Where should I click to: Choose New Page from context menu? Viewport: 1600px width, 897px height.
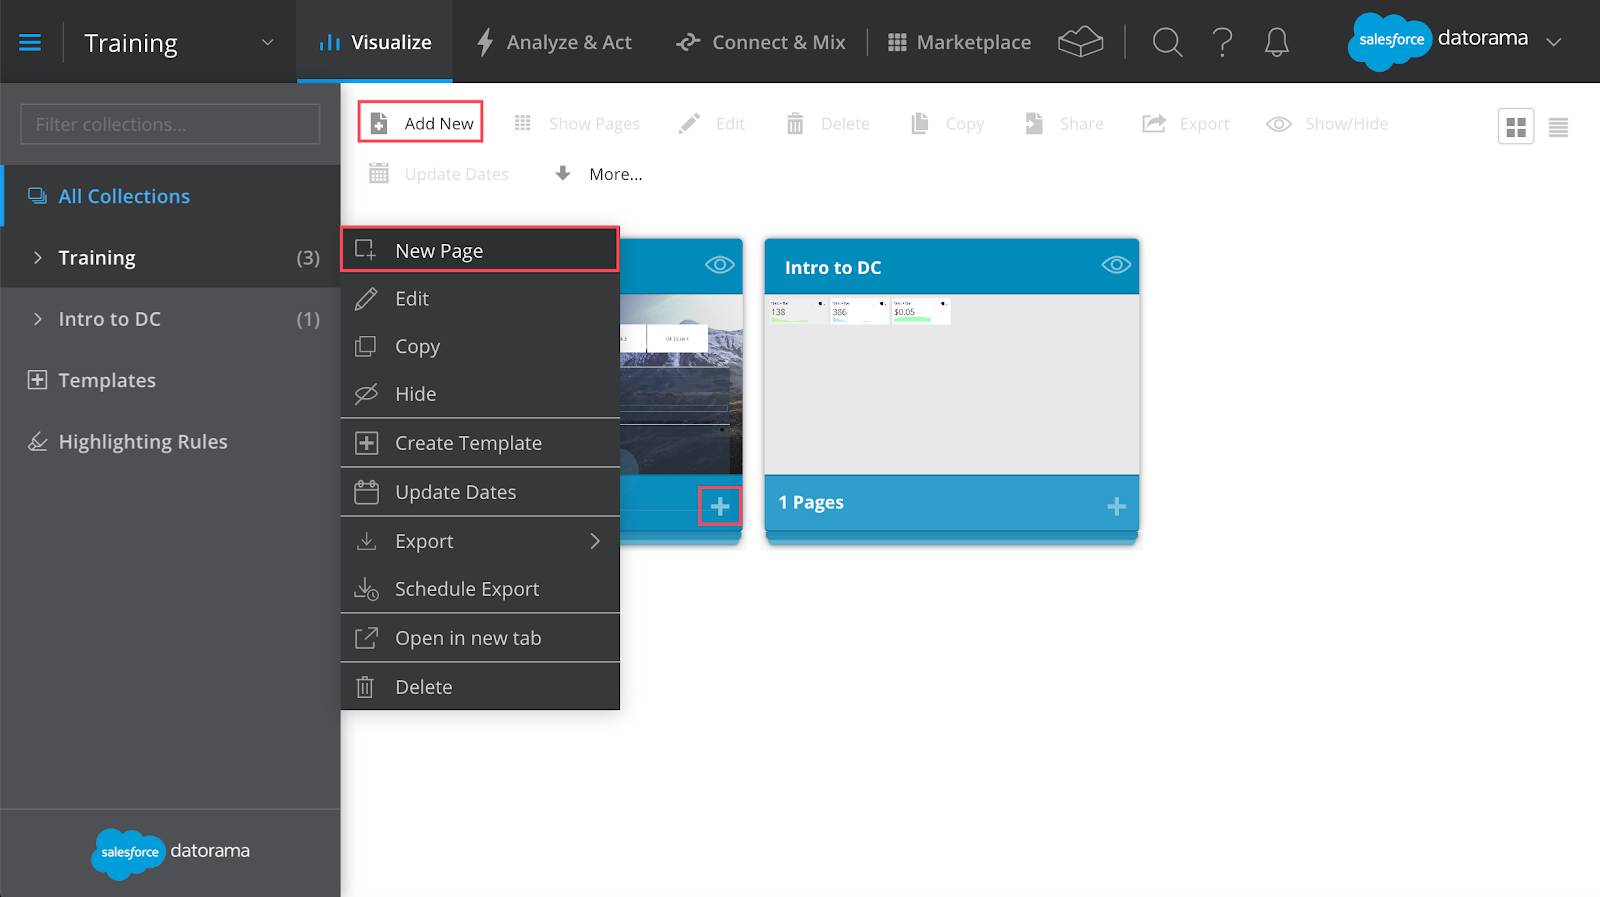pos(480,250)
